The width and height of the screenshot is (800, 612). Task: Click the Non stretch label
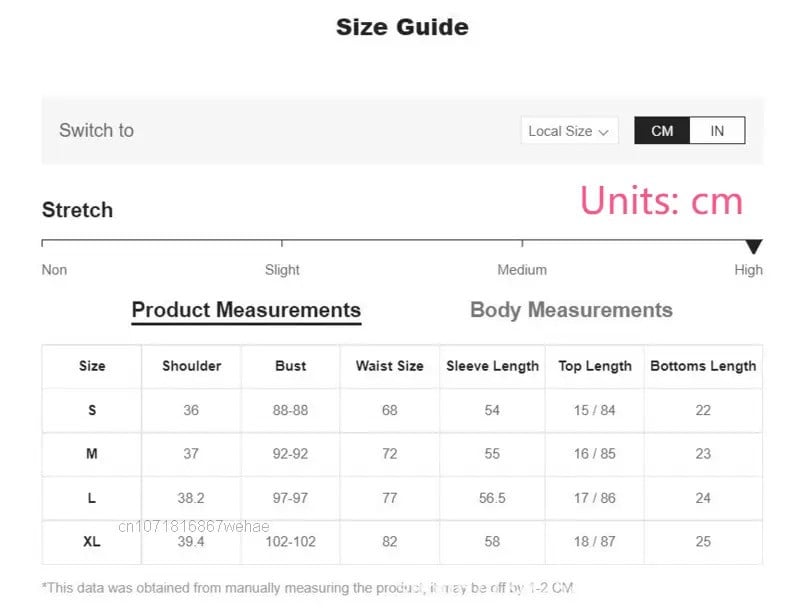coord(54,269)
